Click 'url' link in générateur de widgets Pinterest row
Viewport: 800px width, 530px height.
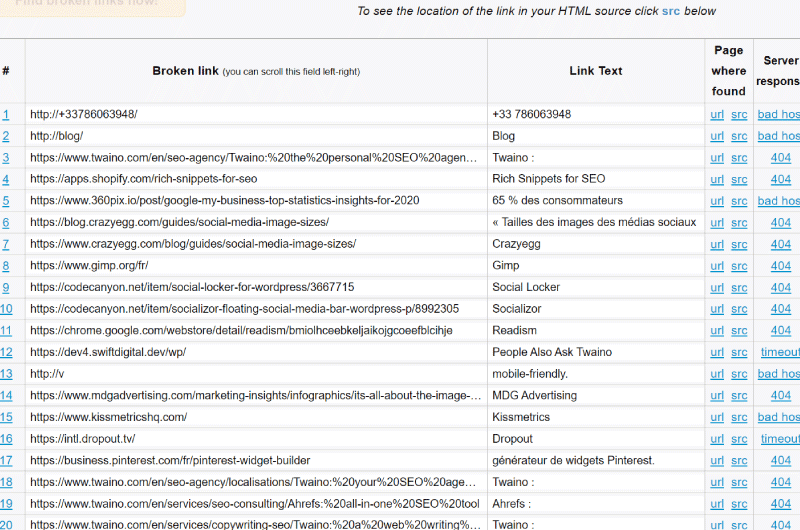coord(717,461)
